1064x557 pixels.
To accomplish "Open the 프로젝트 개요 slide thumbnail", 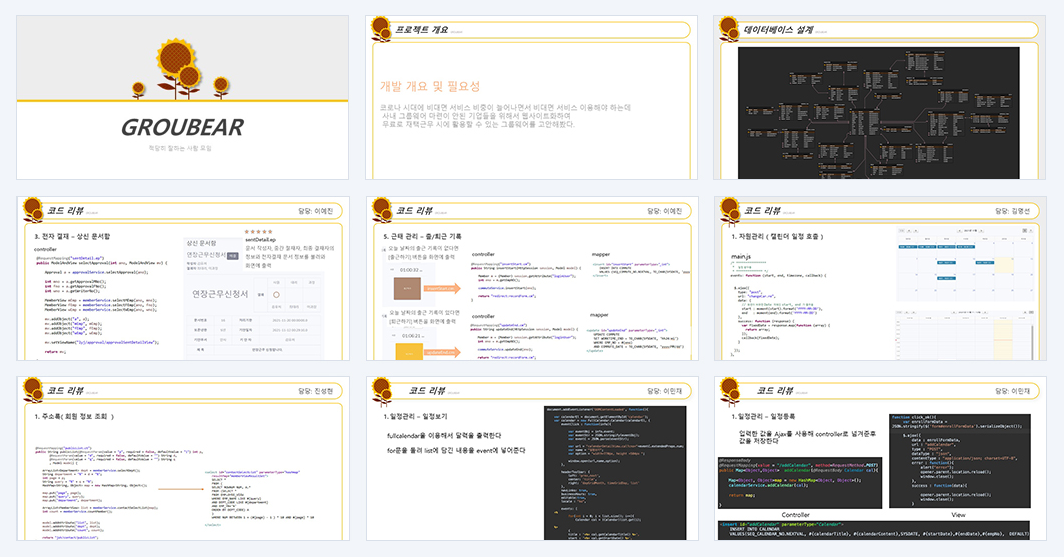I will tap(531, 98).
